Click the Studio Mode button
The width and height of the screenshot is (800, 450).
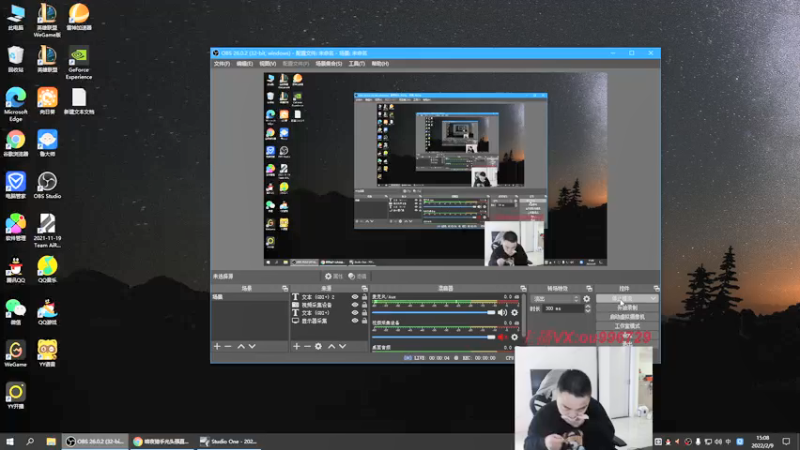tap(627, 326)
